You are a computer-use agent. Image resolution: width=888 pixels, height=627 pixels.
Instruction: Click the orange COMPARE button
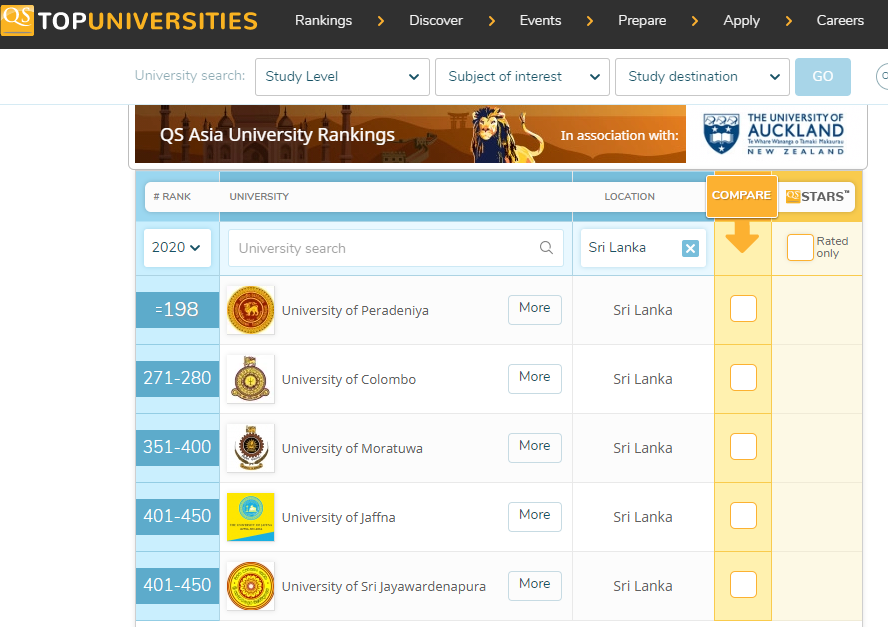click(x=741, y=196)
